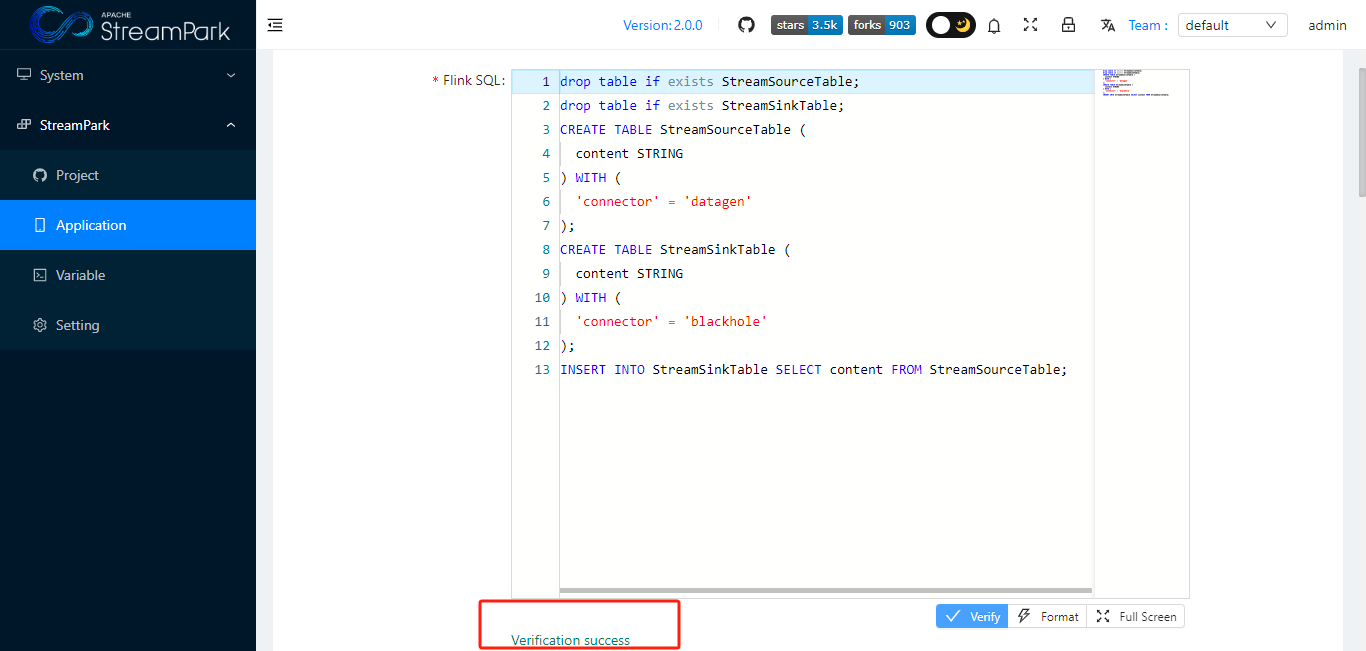Open the Setting menu item
This screenshot has height=651, width=1366.
(128, 325)
